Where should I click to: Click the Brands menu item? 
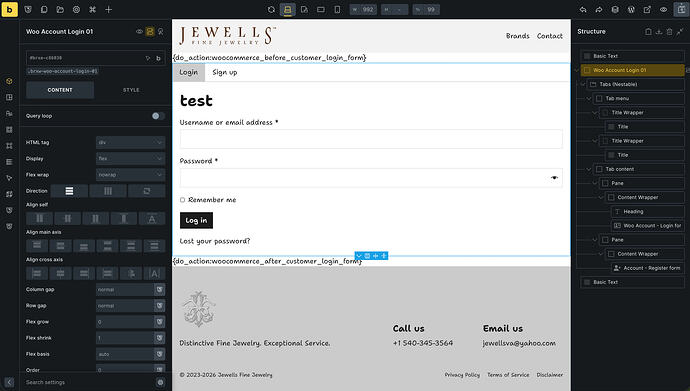click(x=518, y=36)
